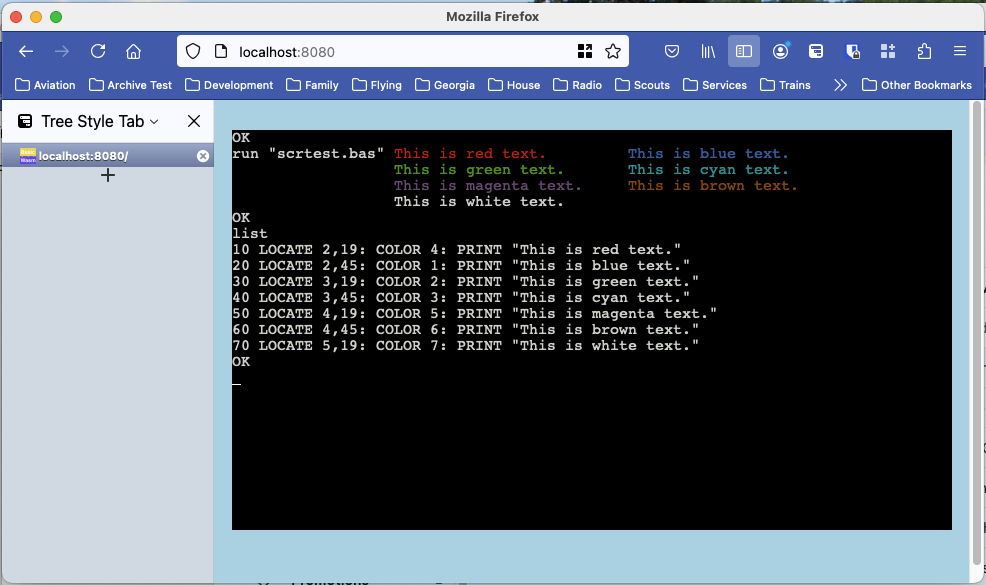Go to the Firefox home page
Screen dimensions: 986x585
[133, 51]
